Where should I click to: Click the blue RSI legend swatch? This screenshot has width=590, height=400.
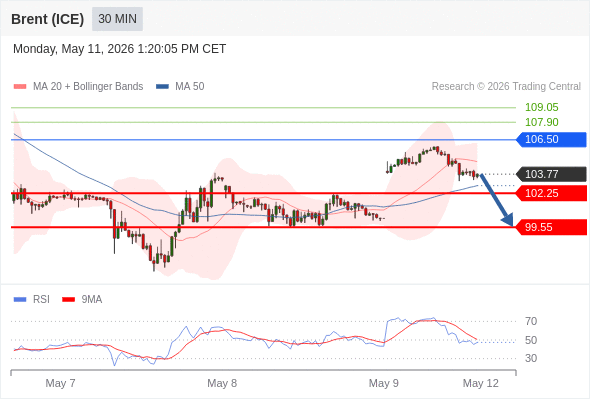(x=20, y=300)
